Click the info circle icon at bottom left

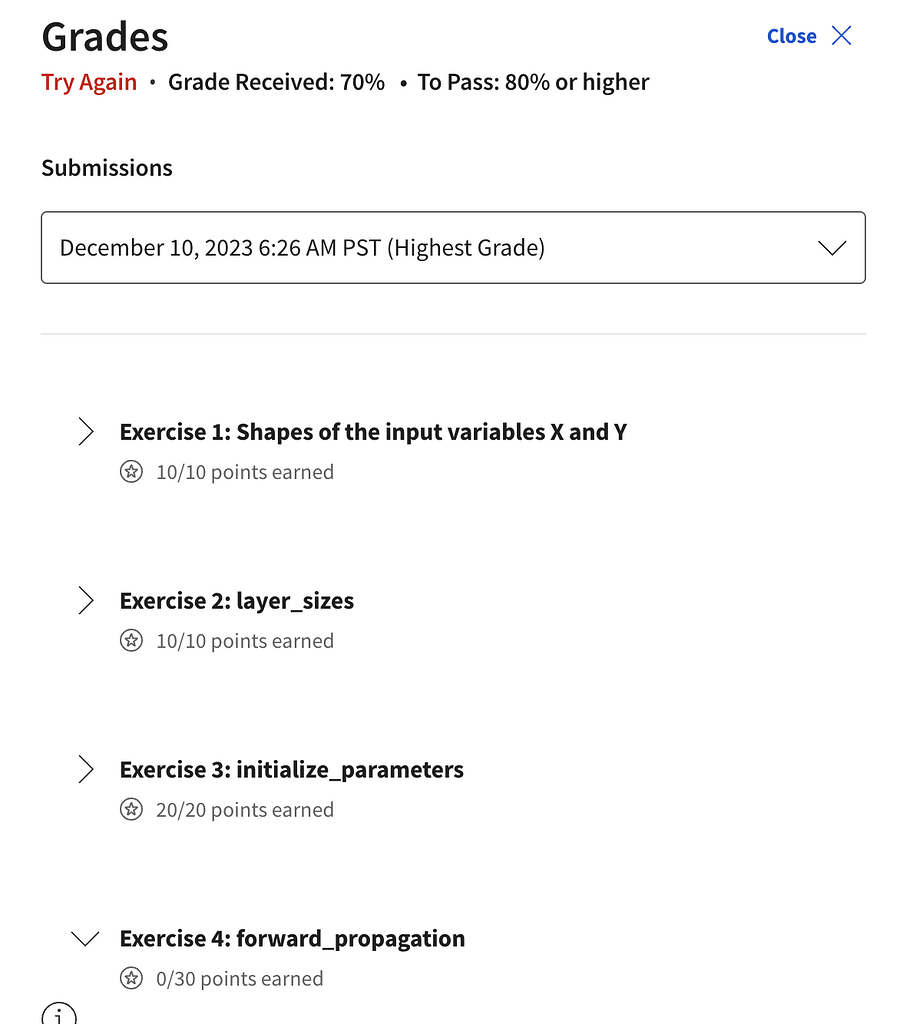tap(59, 1014)
